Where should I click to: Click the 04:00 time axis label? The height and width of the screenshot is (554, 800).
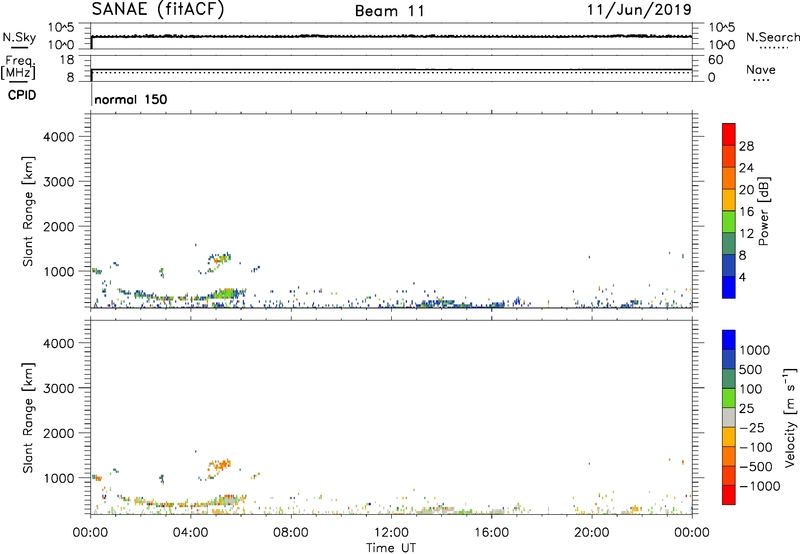pos(190,533)
